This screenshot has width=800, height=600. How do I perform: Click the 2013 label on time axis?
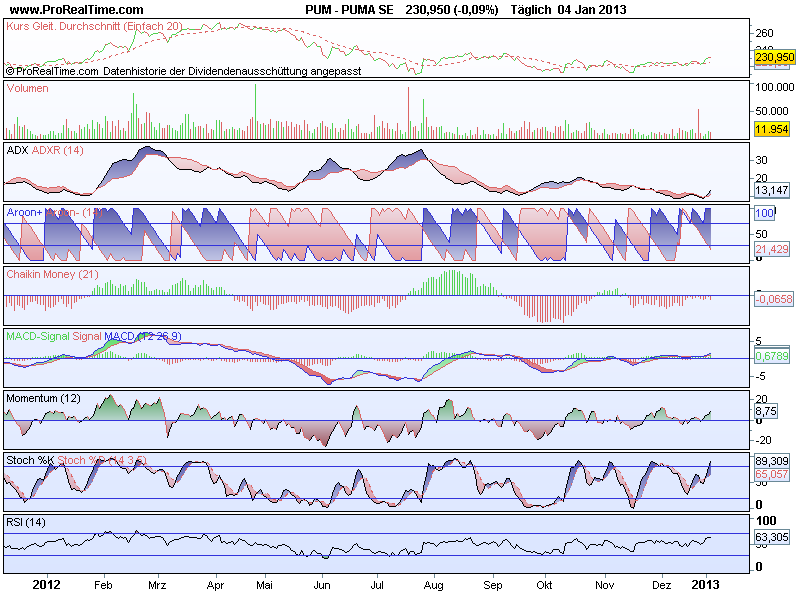tap(706, 585)
